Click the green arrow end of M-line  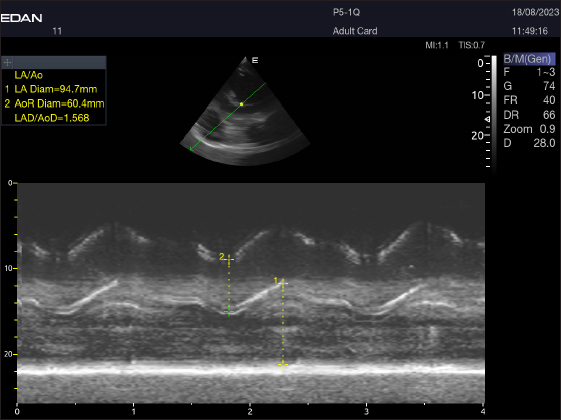[x=191, y=149]
